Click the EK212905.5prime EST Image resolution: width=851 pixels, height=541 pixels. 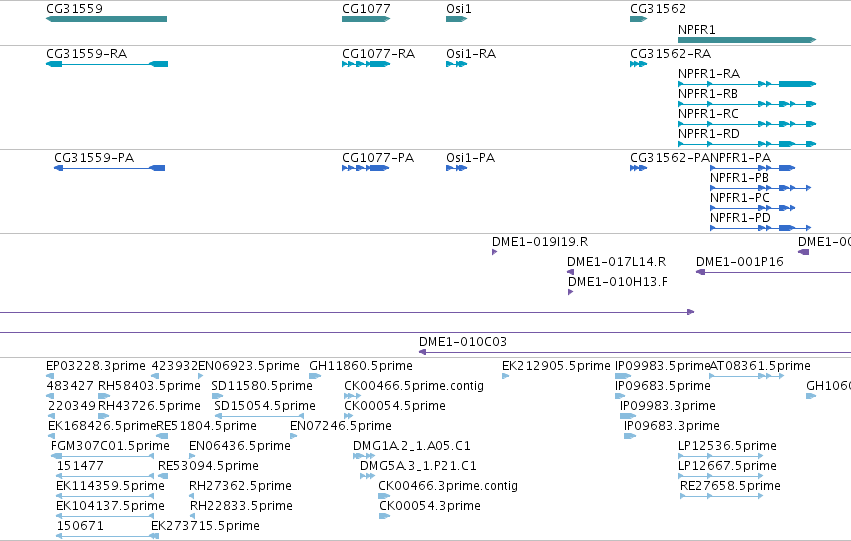point(505,376)
